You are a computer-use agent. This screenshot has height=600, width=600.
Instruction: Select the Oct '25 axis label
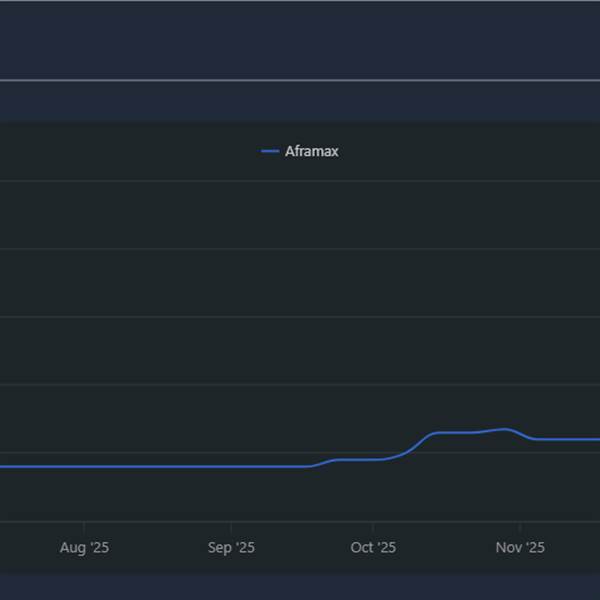373,548
